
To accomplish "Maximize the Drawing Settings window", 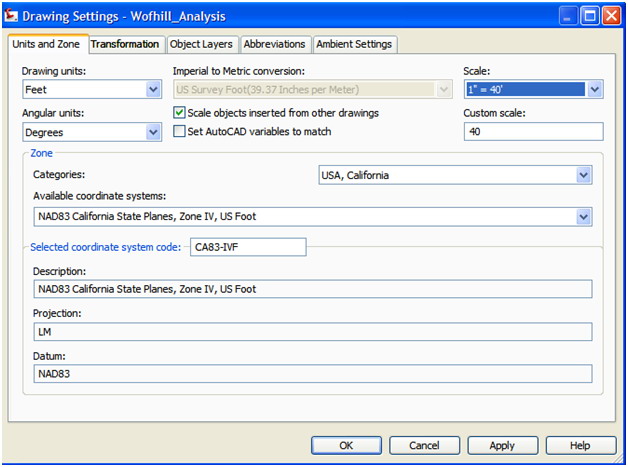I will (x=590, y=16).
